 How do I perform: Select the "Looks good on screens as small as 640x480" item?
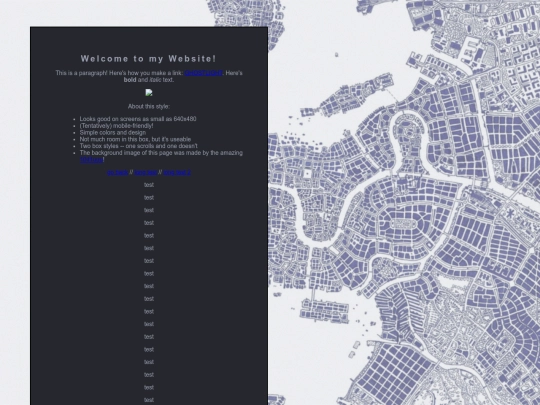[x=138, y=119]
